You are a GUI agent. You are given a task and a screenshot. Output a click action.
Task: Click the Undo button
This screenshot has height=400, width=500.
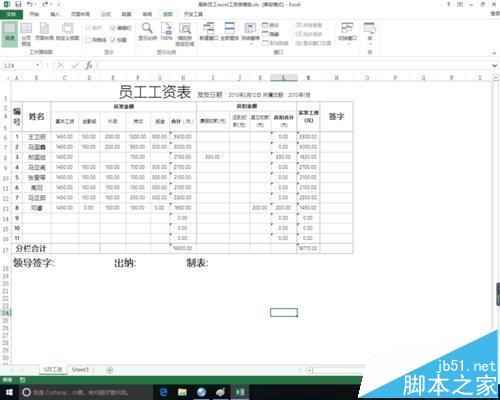click(x=30, y=4)
